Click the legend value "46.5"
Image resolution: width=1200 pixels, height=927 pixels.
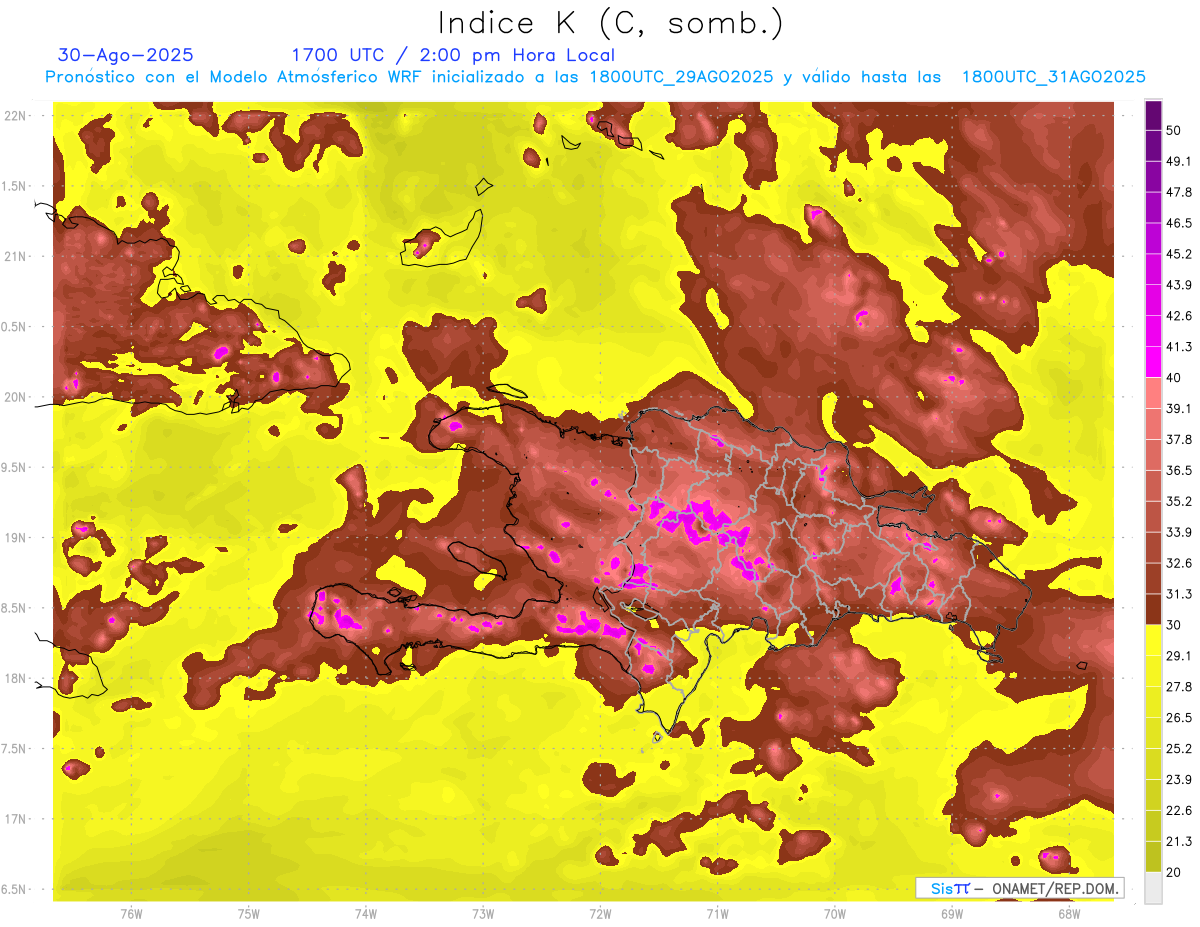coord(1179,224)
